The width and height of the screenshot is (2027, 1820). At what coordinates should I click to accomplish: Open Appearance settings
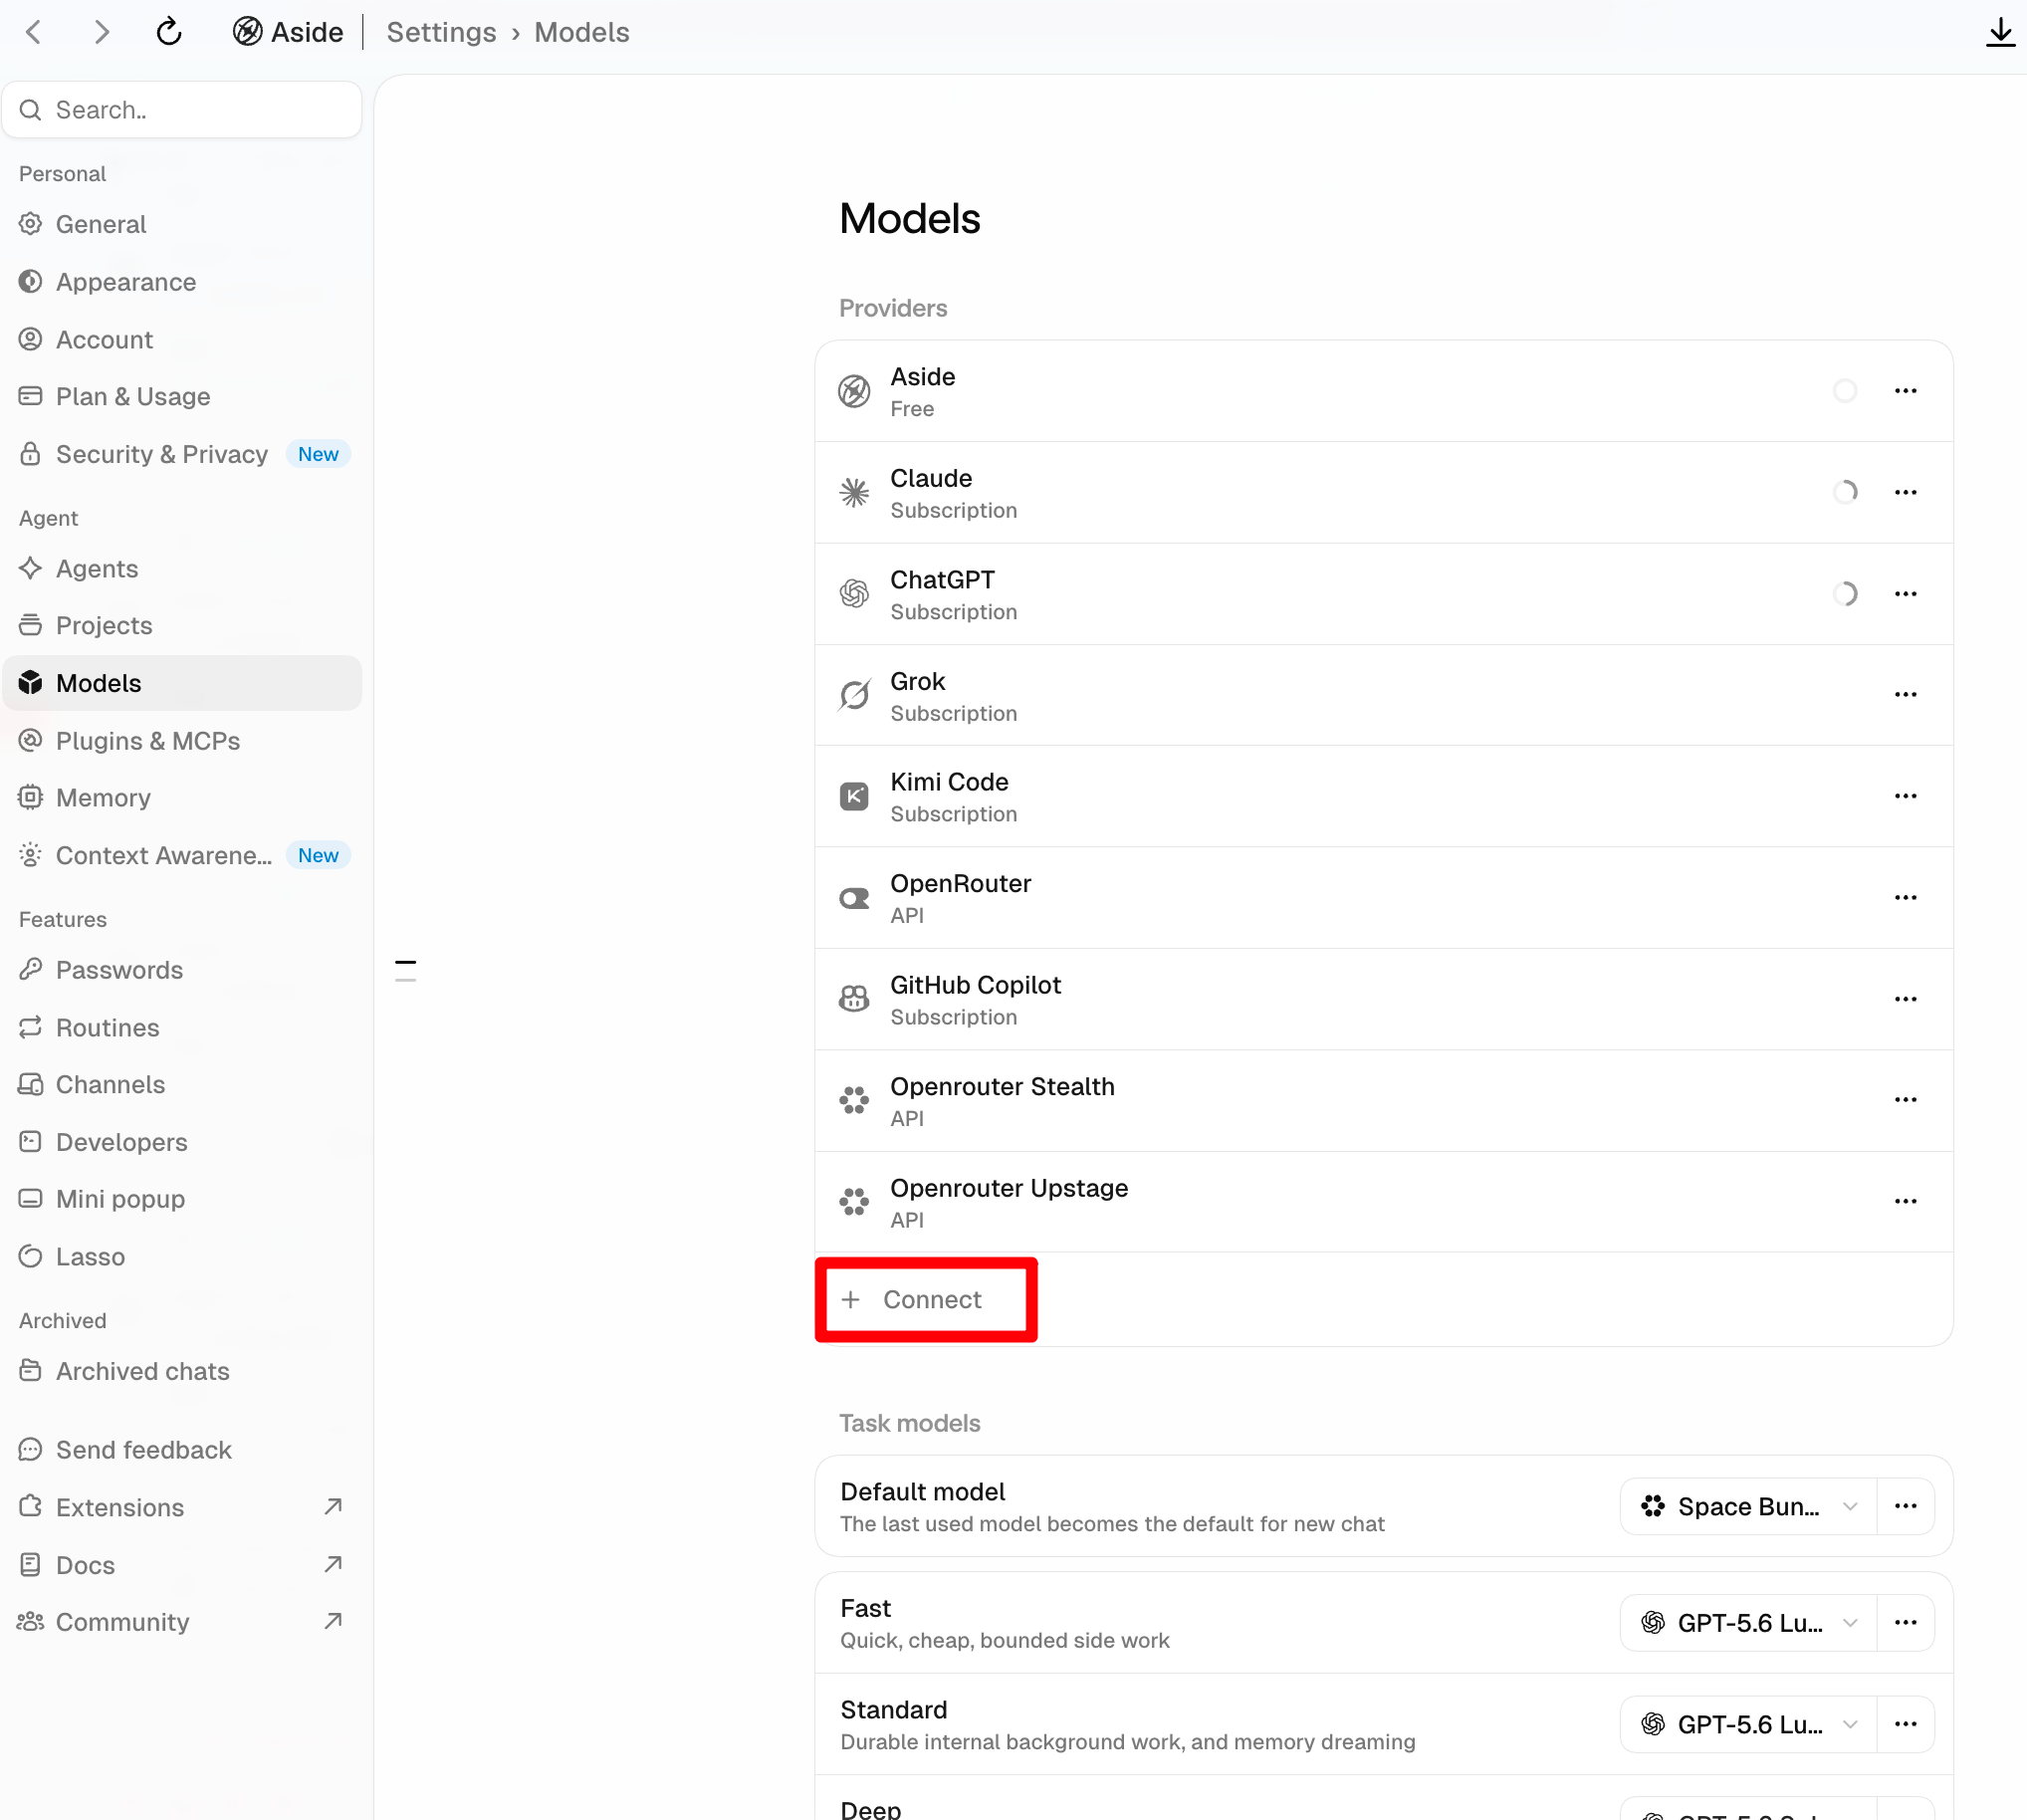[x=182, y=282]
